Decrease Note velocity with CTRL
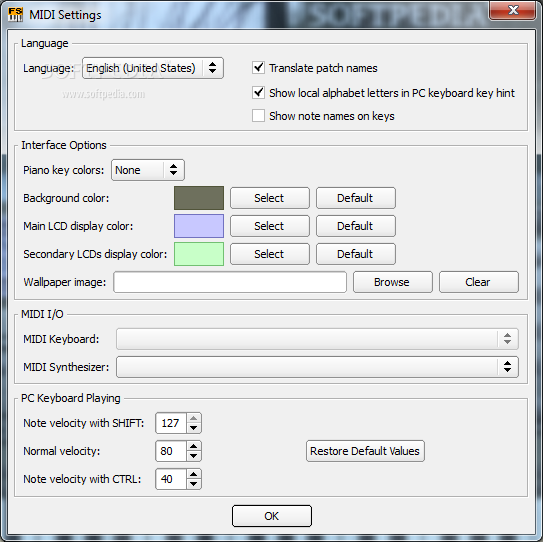Viewport: 543px width, 542px height. pyautogui.click(x=194, y=484)
